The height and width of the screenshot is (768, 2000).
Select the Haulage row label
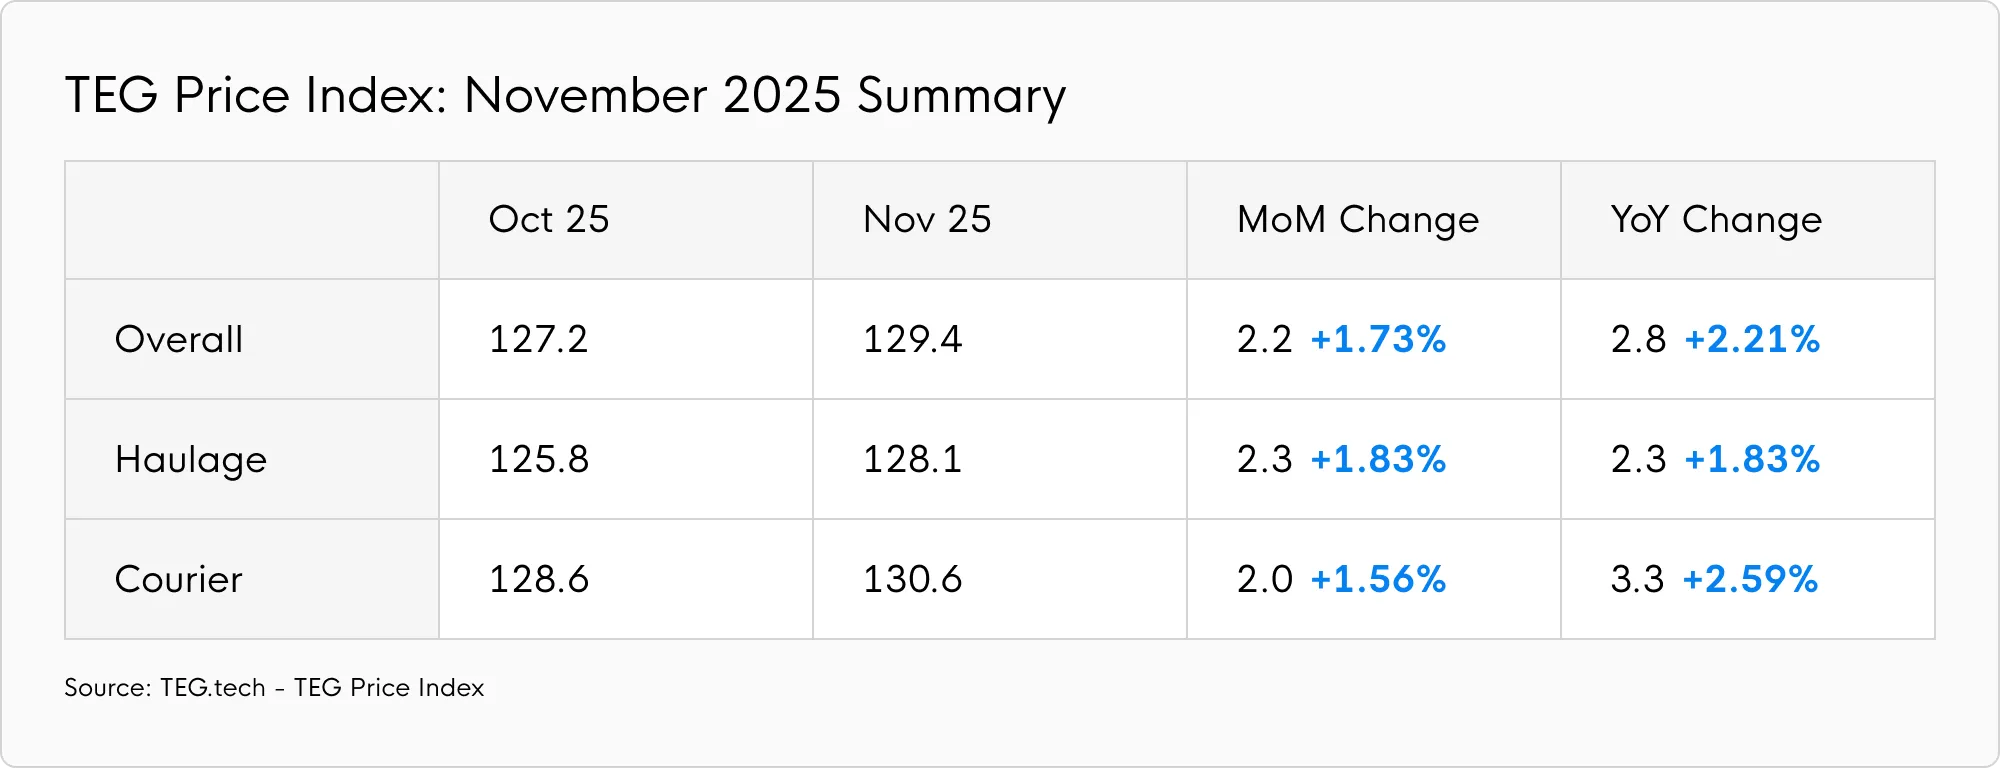pos(191,460)
